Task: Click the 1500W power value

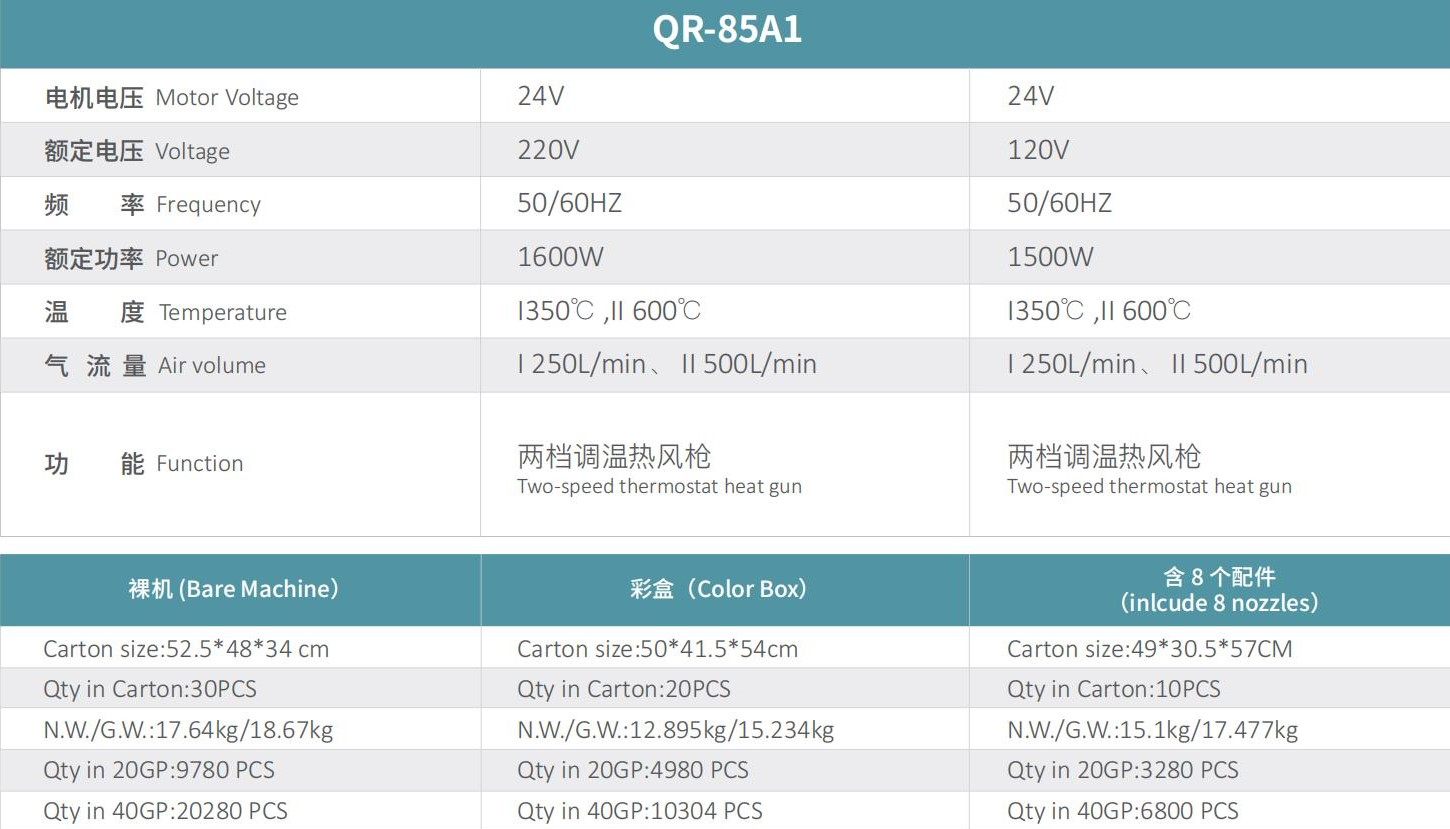Action: [x=1050, y=258]
